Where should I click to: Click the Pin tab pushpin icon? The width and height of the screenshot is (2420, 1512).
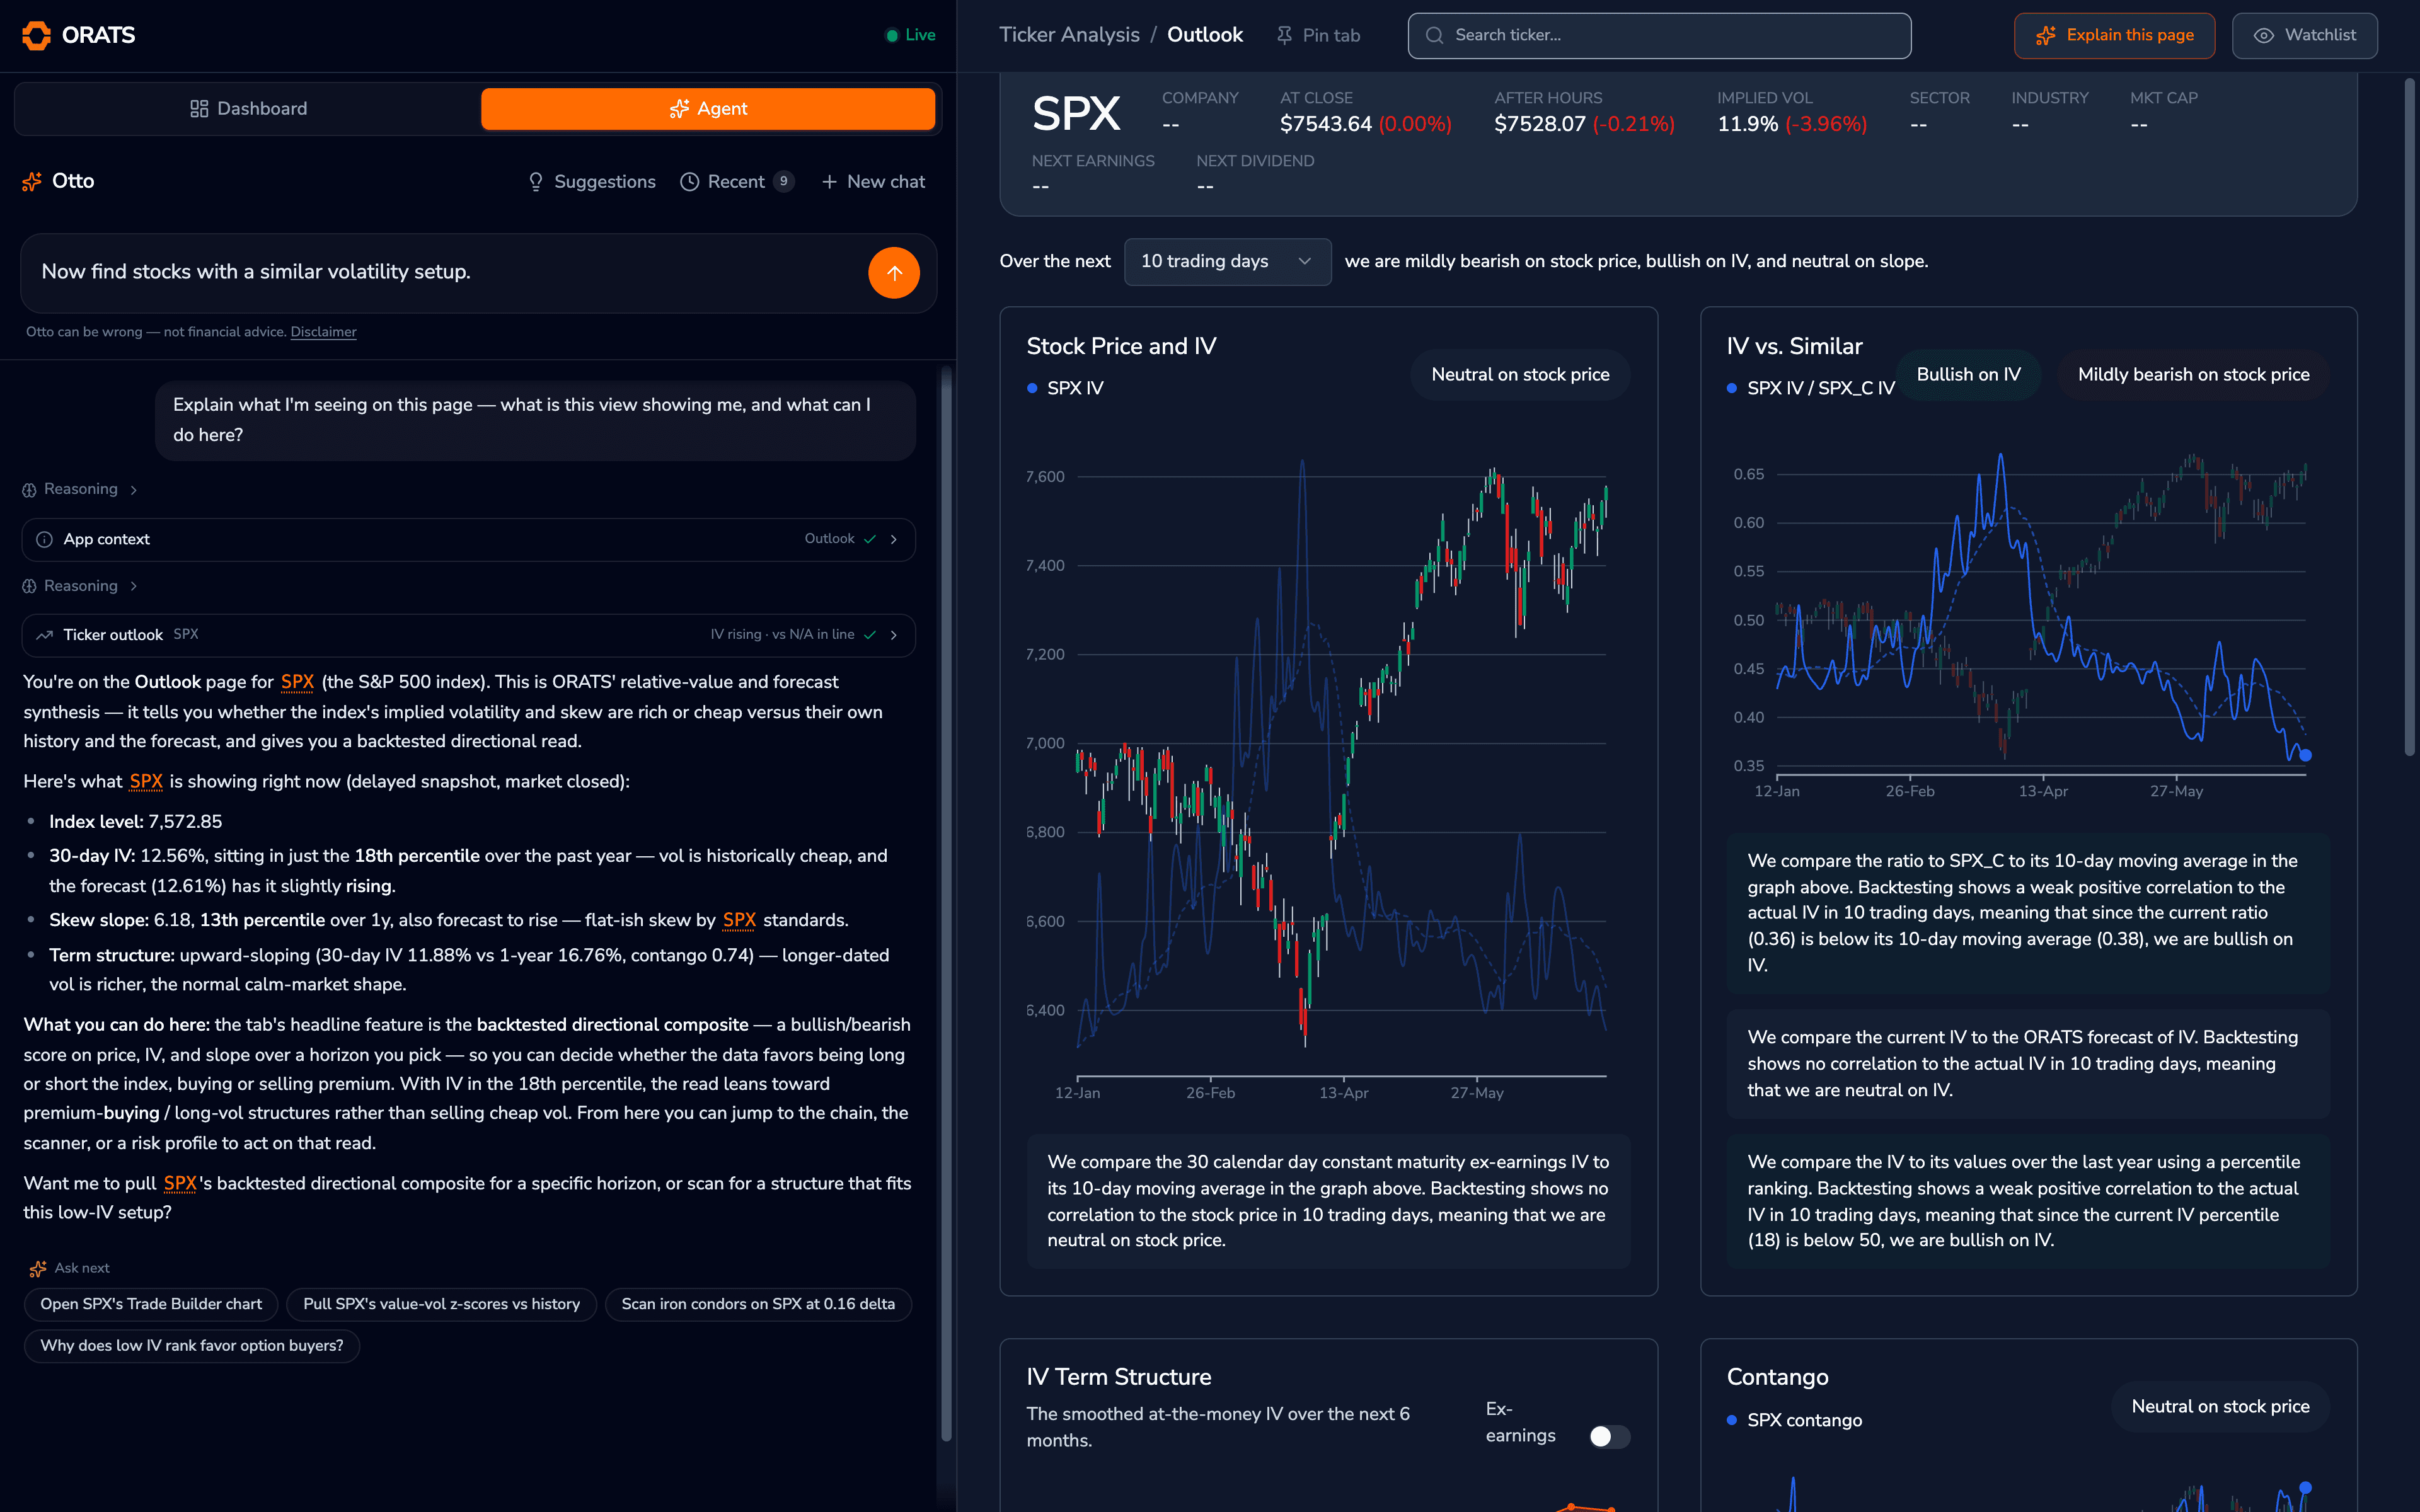pos(1284,35)
